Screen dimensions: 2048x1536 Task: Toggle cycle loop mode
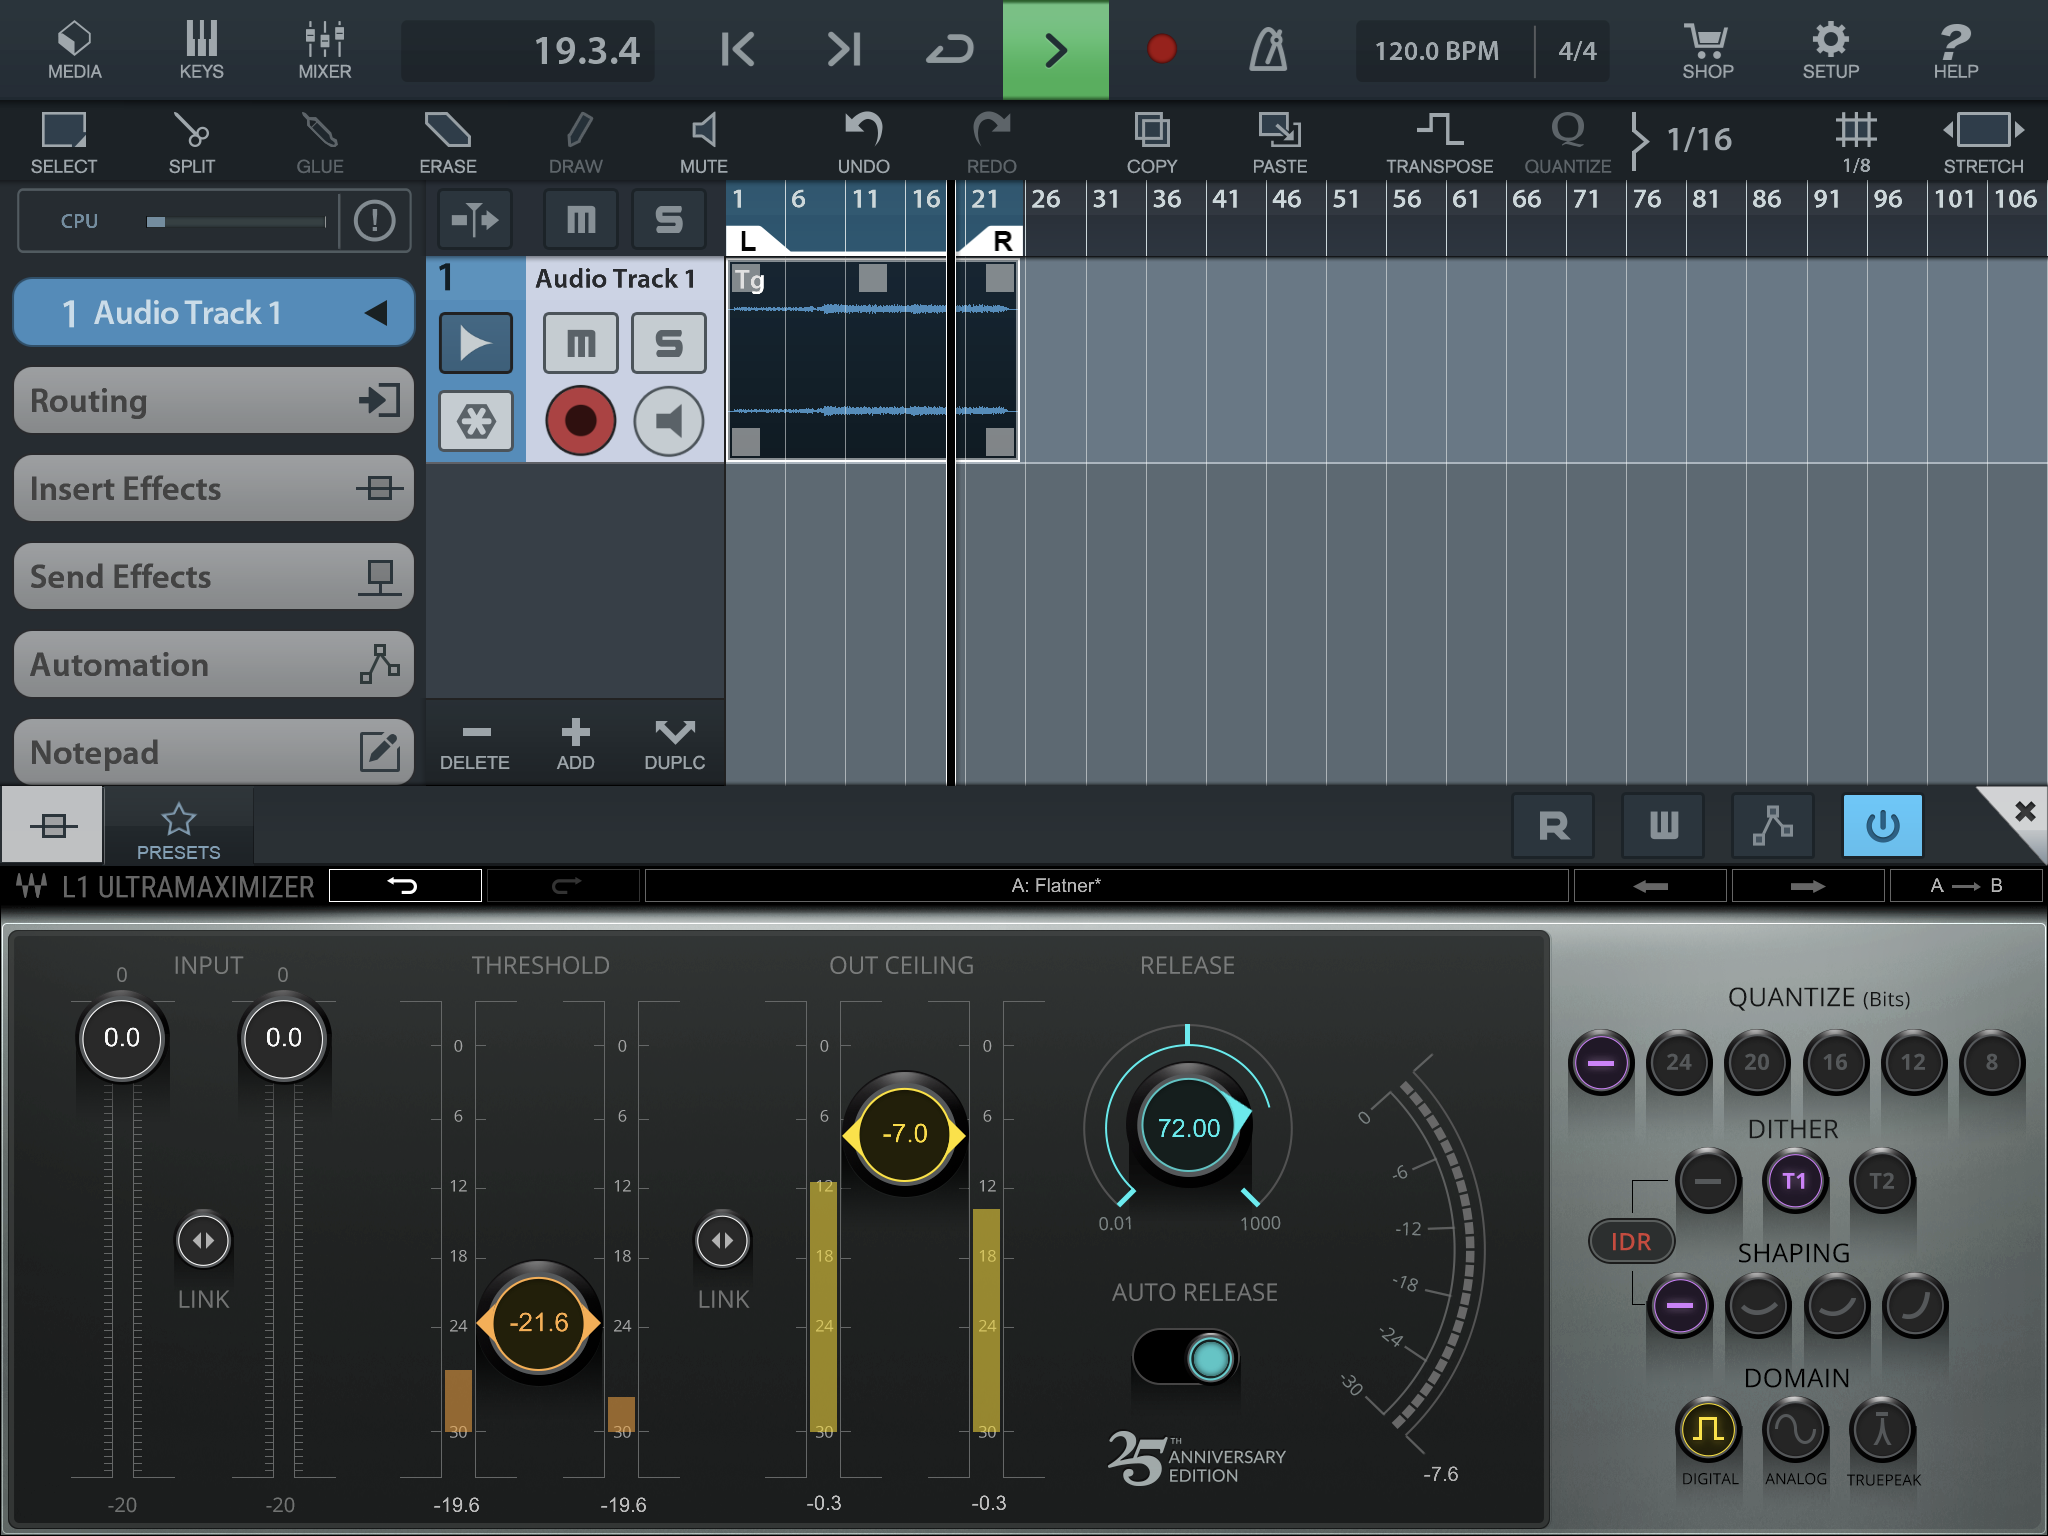pos(949,49)
